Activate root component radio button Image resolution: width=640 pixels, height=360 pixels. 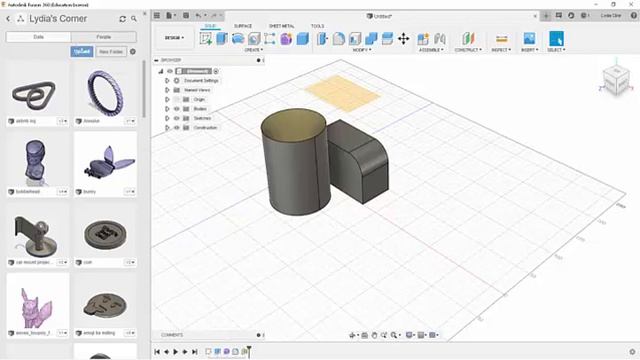click(x=216, y=71)
